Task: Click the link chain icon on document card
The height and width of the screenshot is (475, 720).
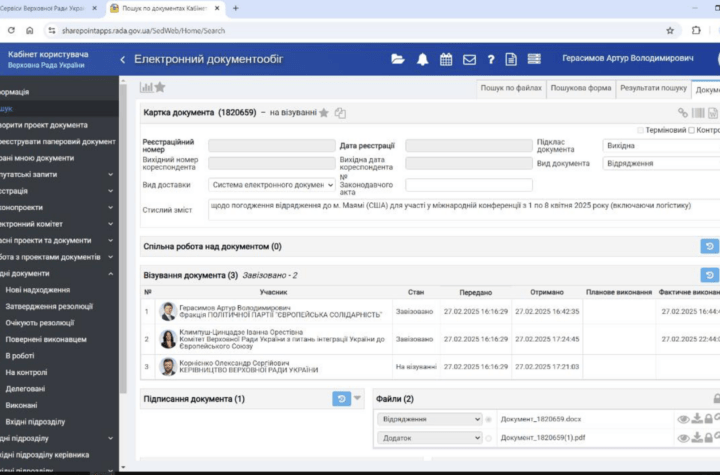Action: click(683, 113)
